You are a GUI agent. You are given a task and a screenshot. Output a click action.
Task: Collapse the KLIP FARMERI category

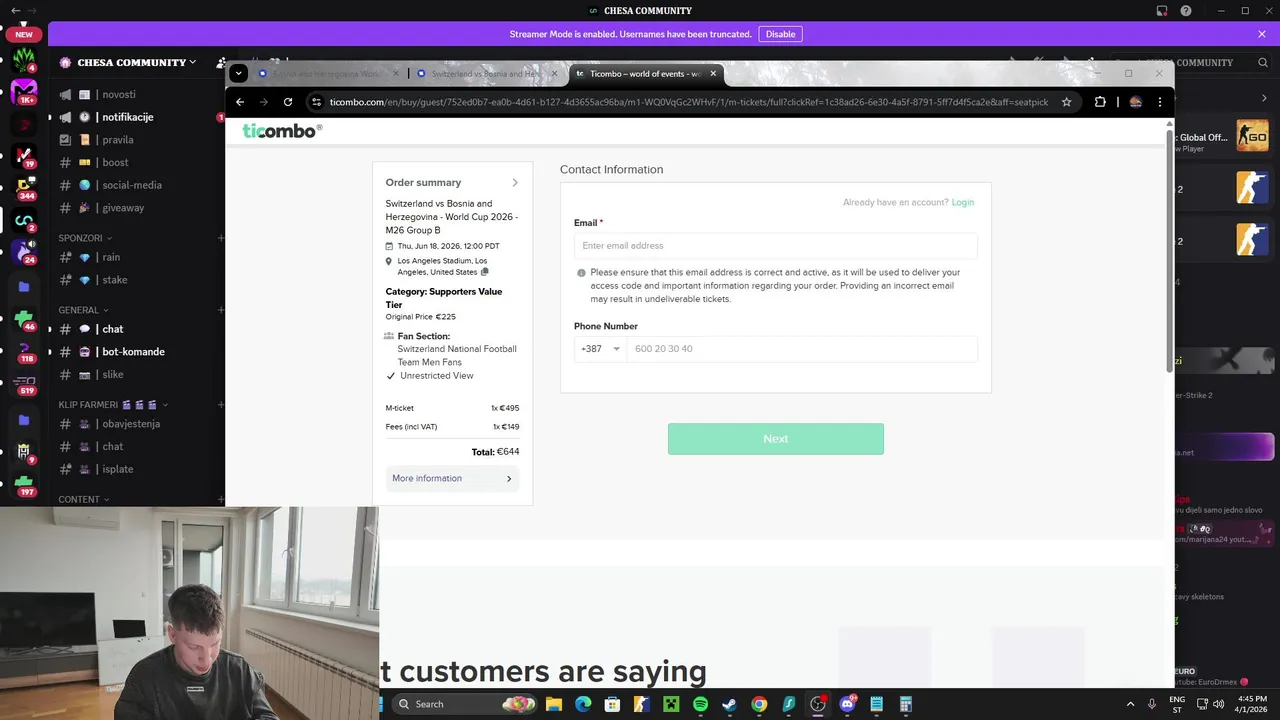(x=113, y=405)
